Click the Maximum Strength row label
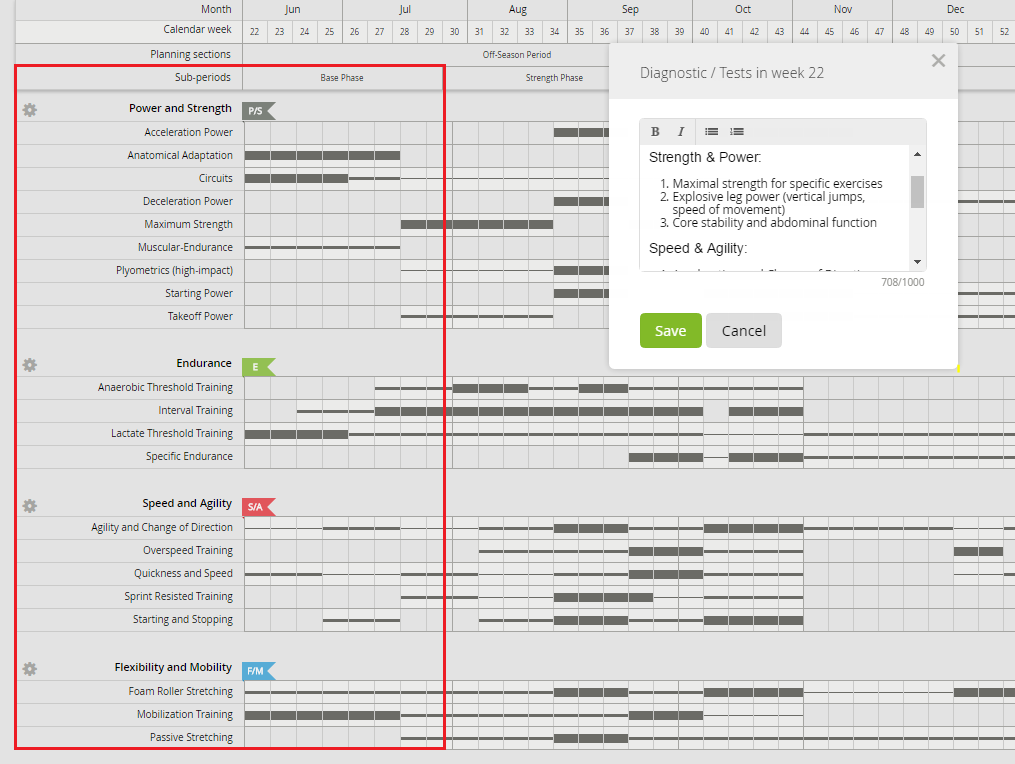The height and width of the screenshot is (764, 1015). [188, 224]
